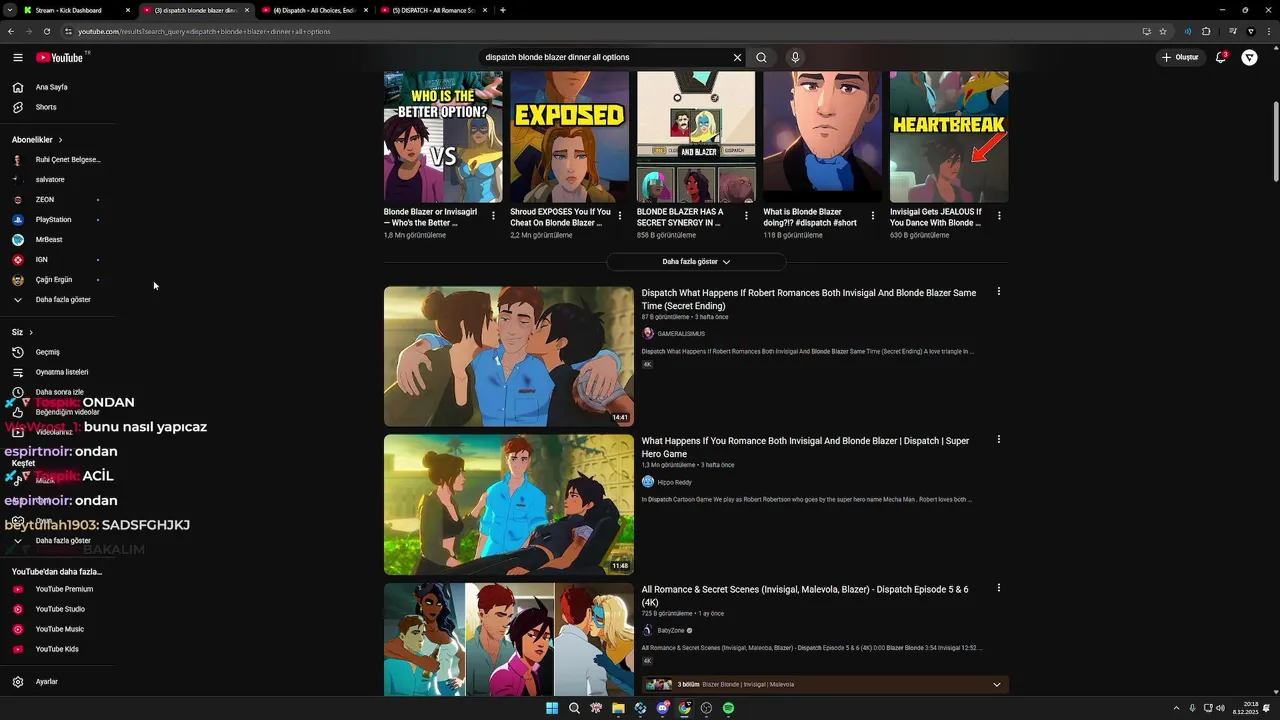
Task: Open the GAMERALISIMUS channel avatar
Action: 648,333
